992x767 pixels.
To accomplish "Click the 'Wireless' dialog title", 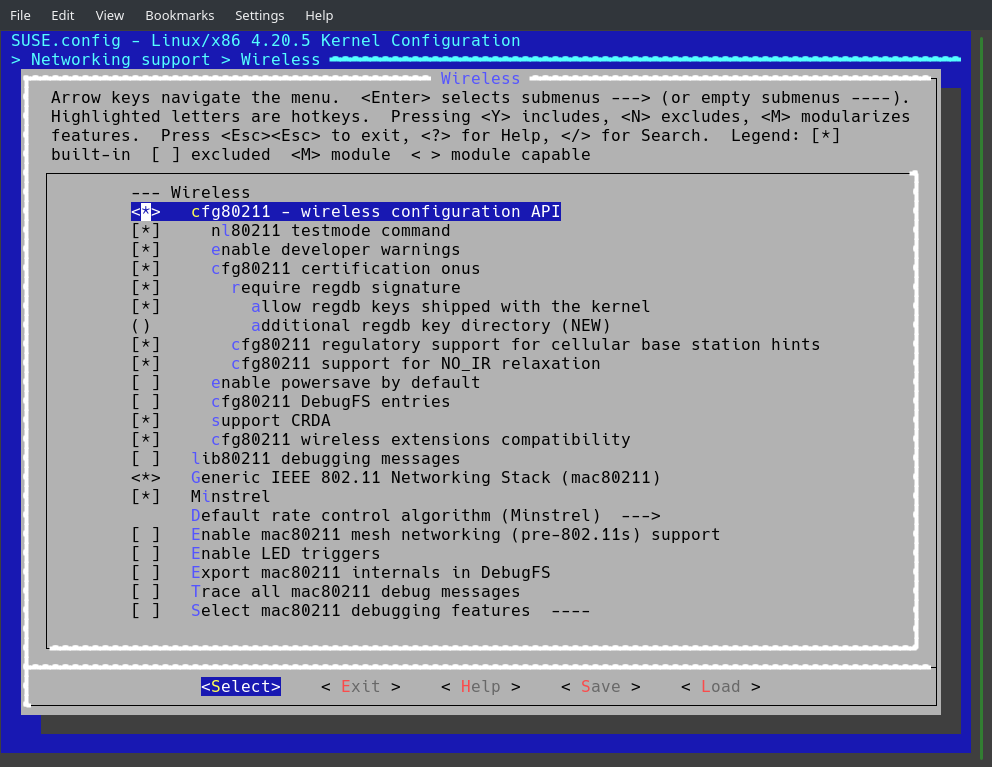I will point(481,78).
